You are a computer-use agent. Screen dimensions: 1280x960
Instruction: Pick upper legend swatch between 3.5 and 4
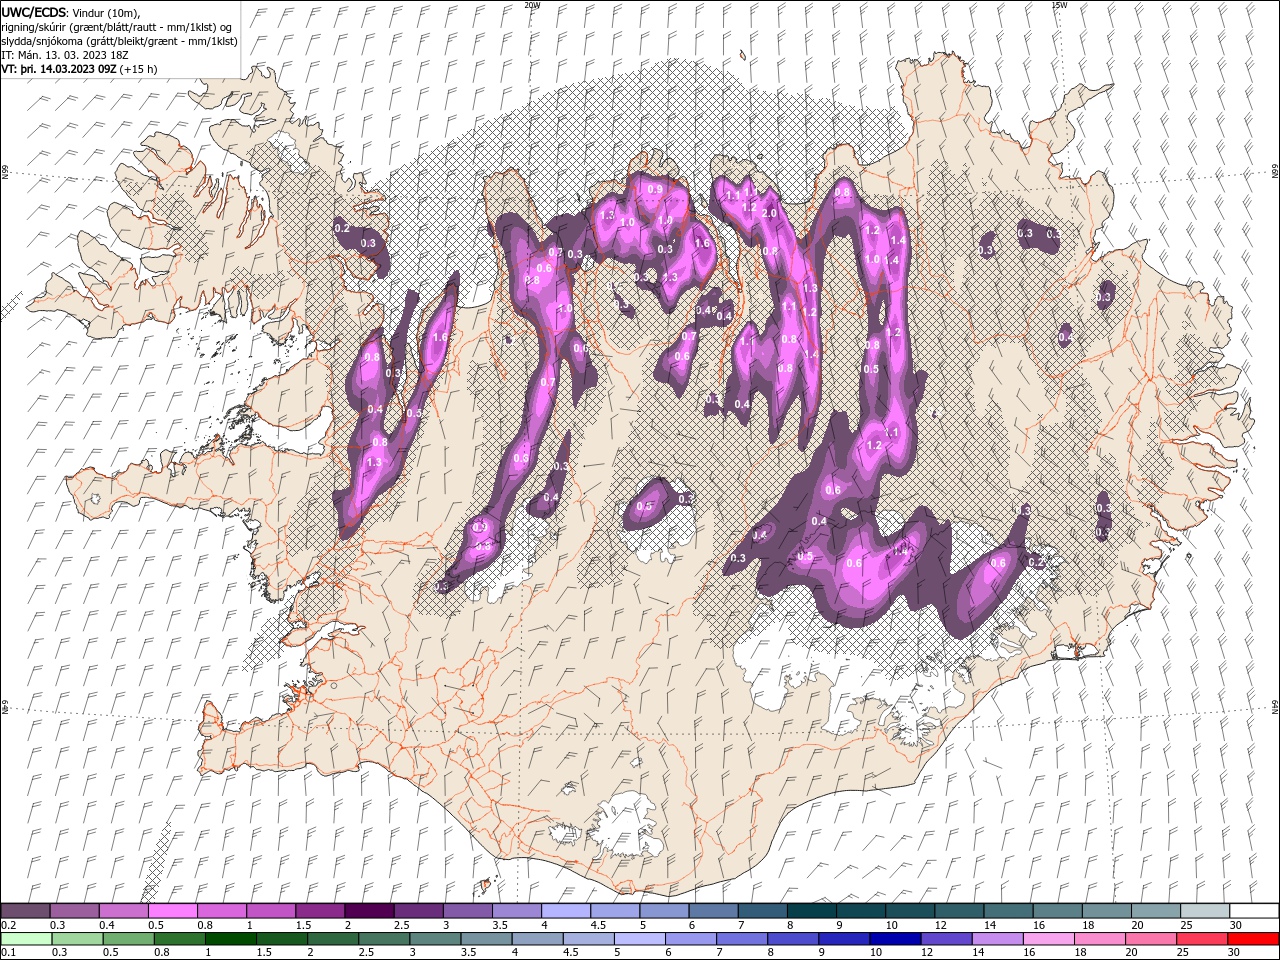[x=517, y=910]
